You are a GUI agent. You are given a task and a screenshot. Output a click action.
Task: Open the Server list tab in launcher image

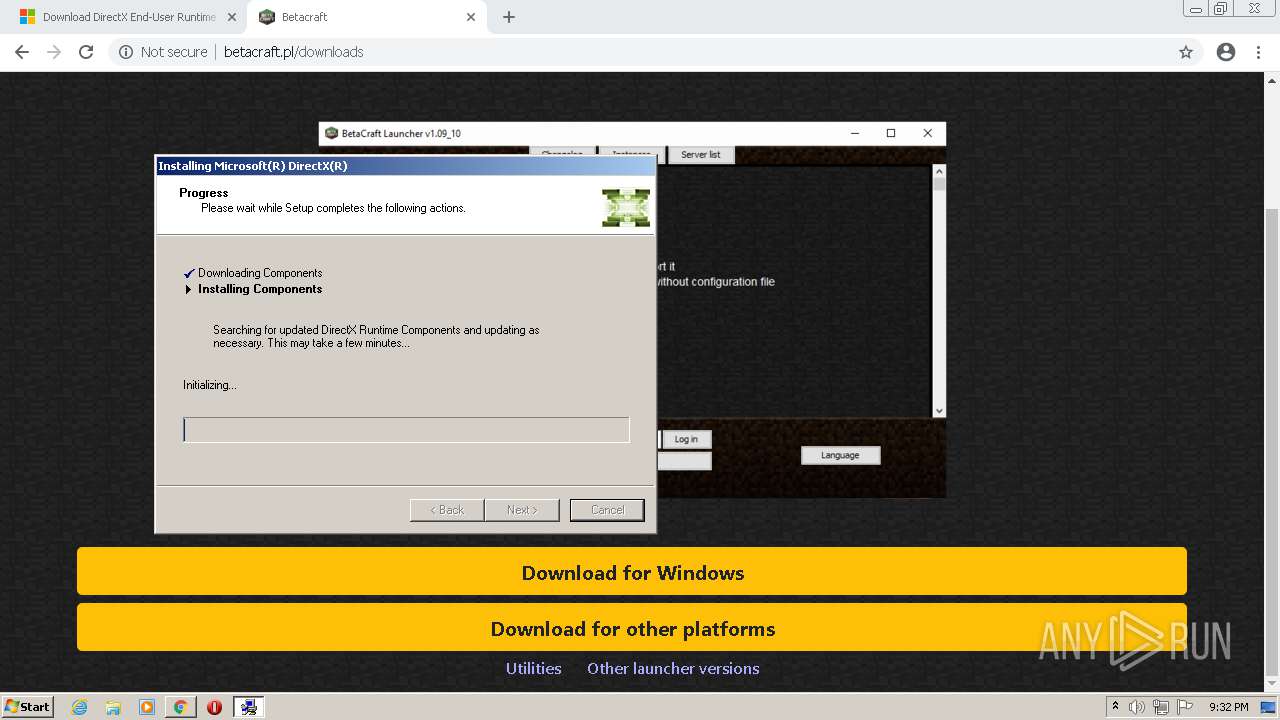click(x=701, y=155)
